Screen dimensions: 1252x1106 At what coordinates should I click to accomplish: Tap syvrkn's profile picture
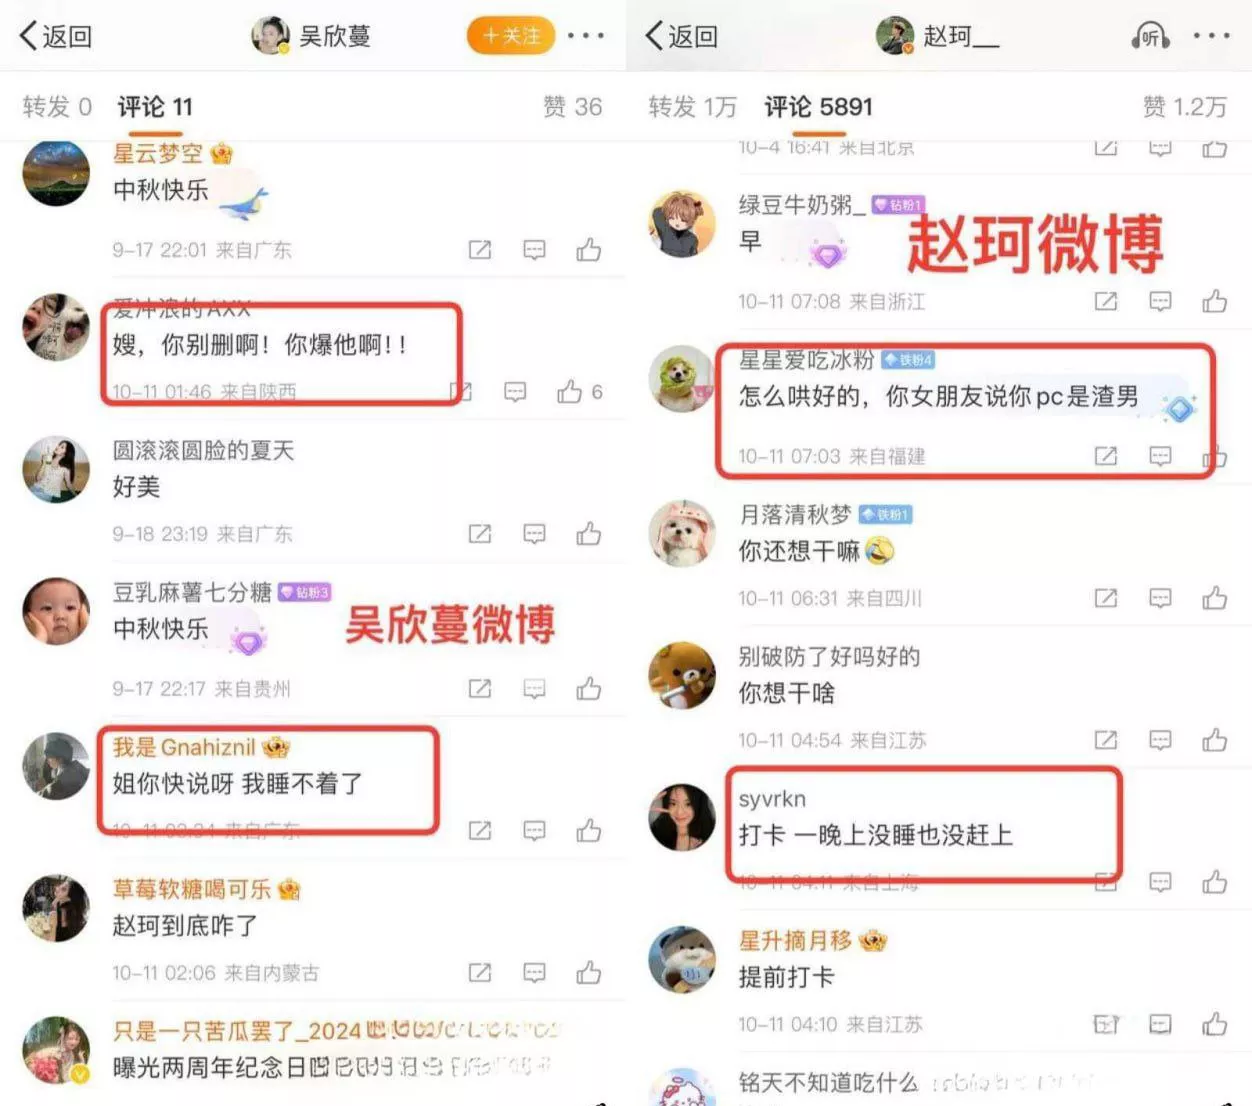tap(682, 817)
